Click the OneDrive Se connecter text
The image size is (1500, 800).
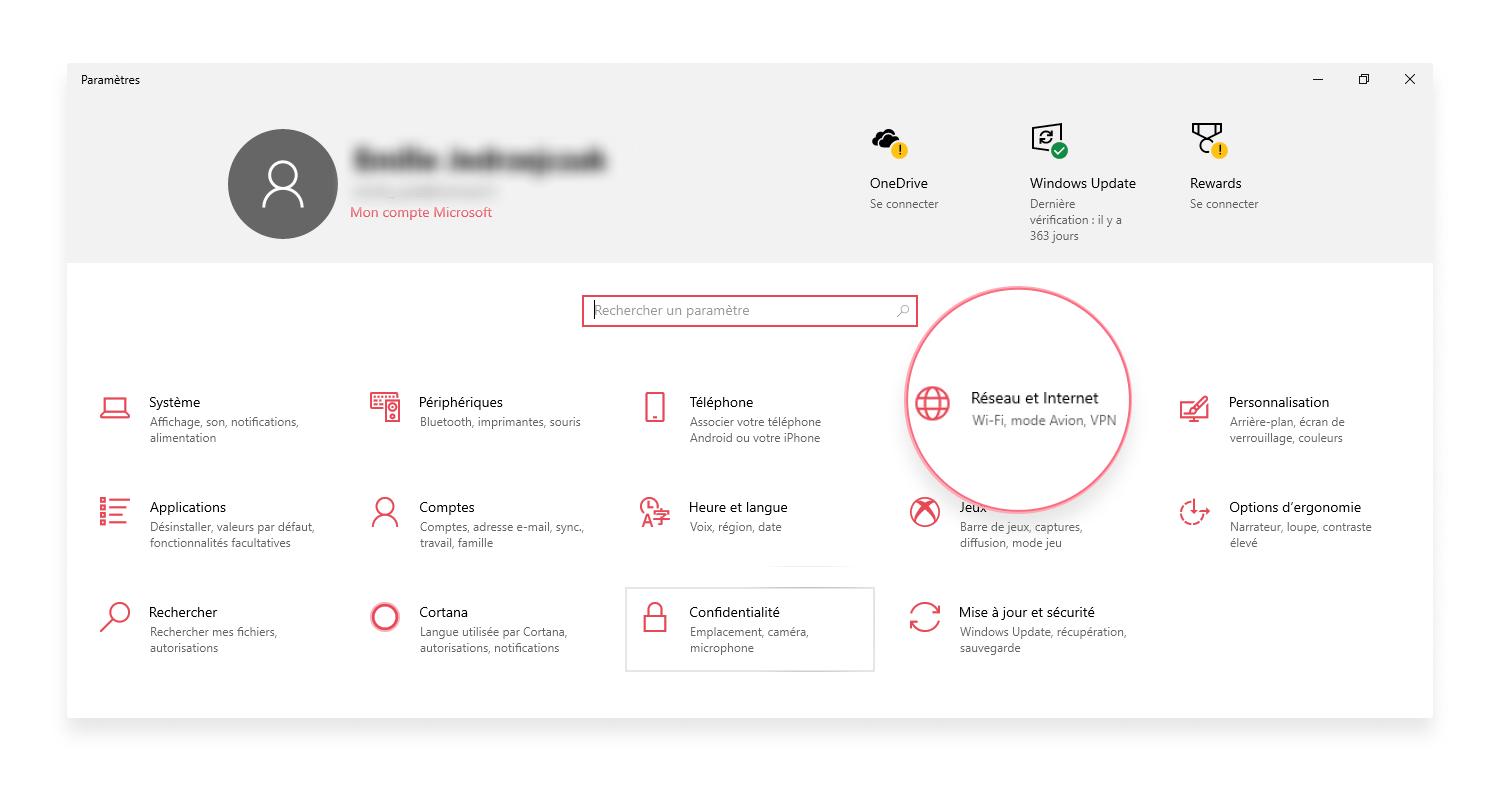[904, 204]
